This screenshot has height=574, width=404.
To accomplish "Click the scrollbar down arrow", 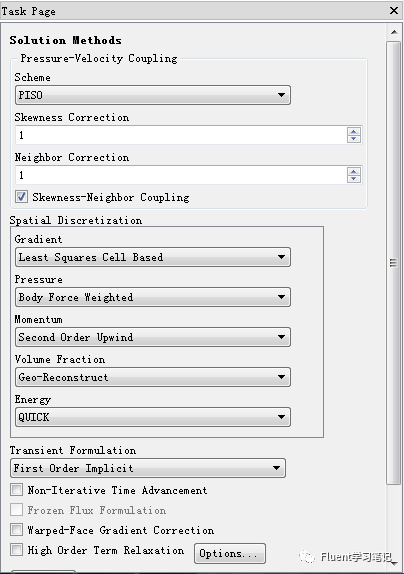I will (394, 563).
